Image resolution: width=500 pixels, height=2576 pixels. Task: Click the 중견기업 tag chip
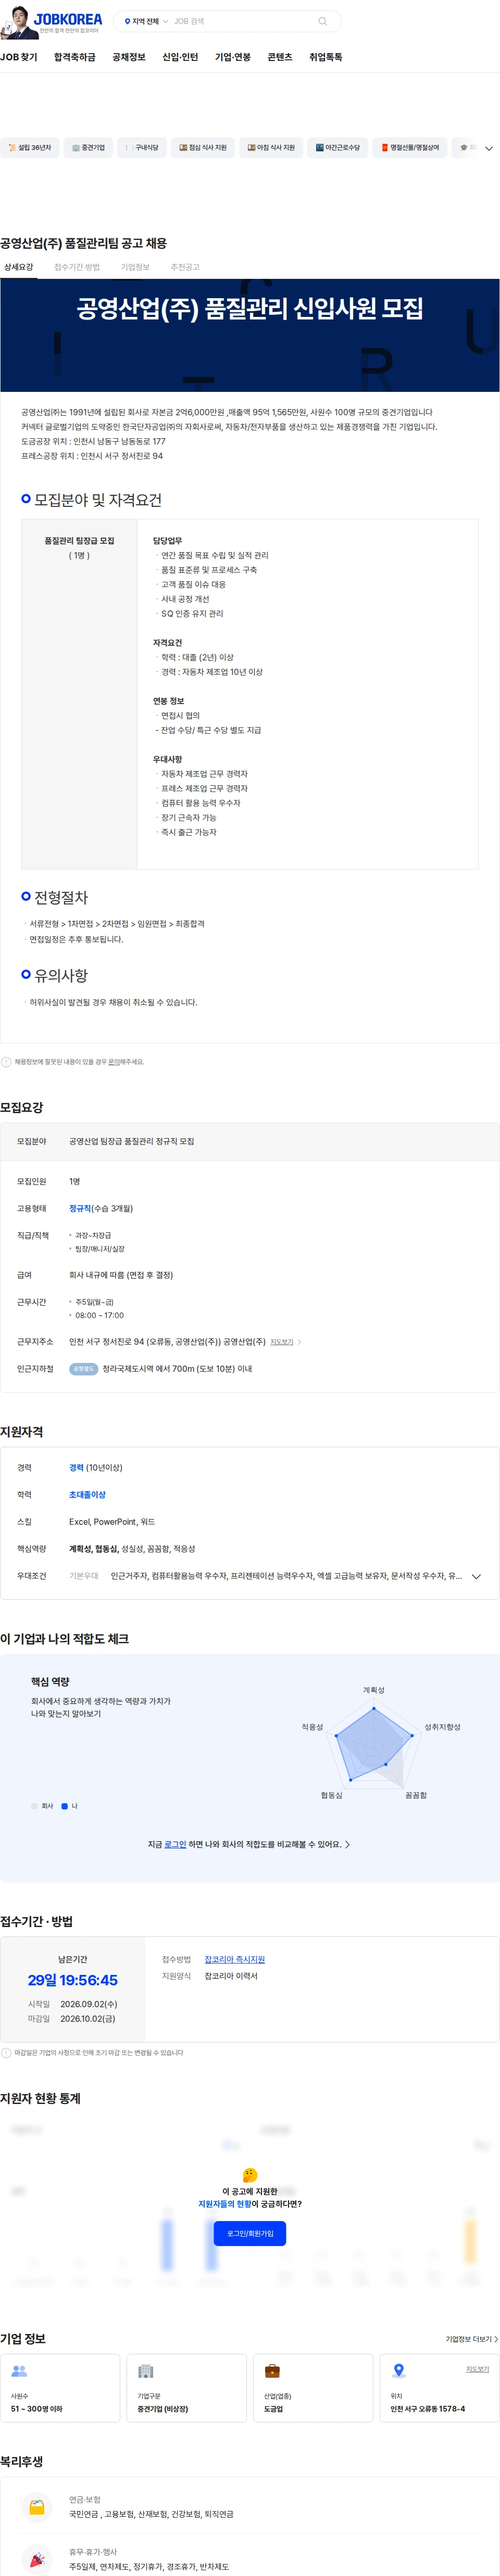click(88, 147)
